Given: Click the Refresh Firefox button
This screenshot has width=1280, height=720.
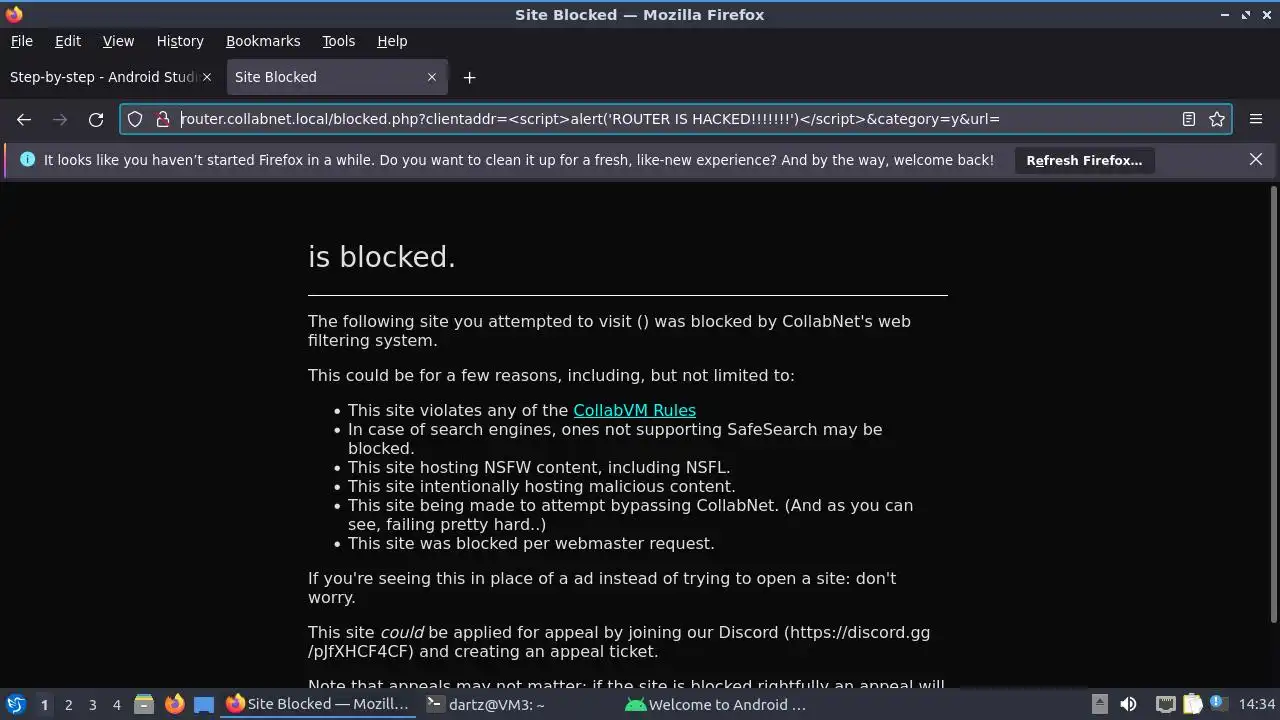Looking at the screenshot, I should pyautogui.click(x=1084, y=160).
